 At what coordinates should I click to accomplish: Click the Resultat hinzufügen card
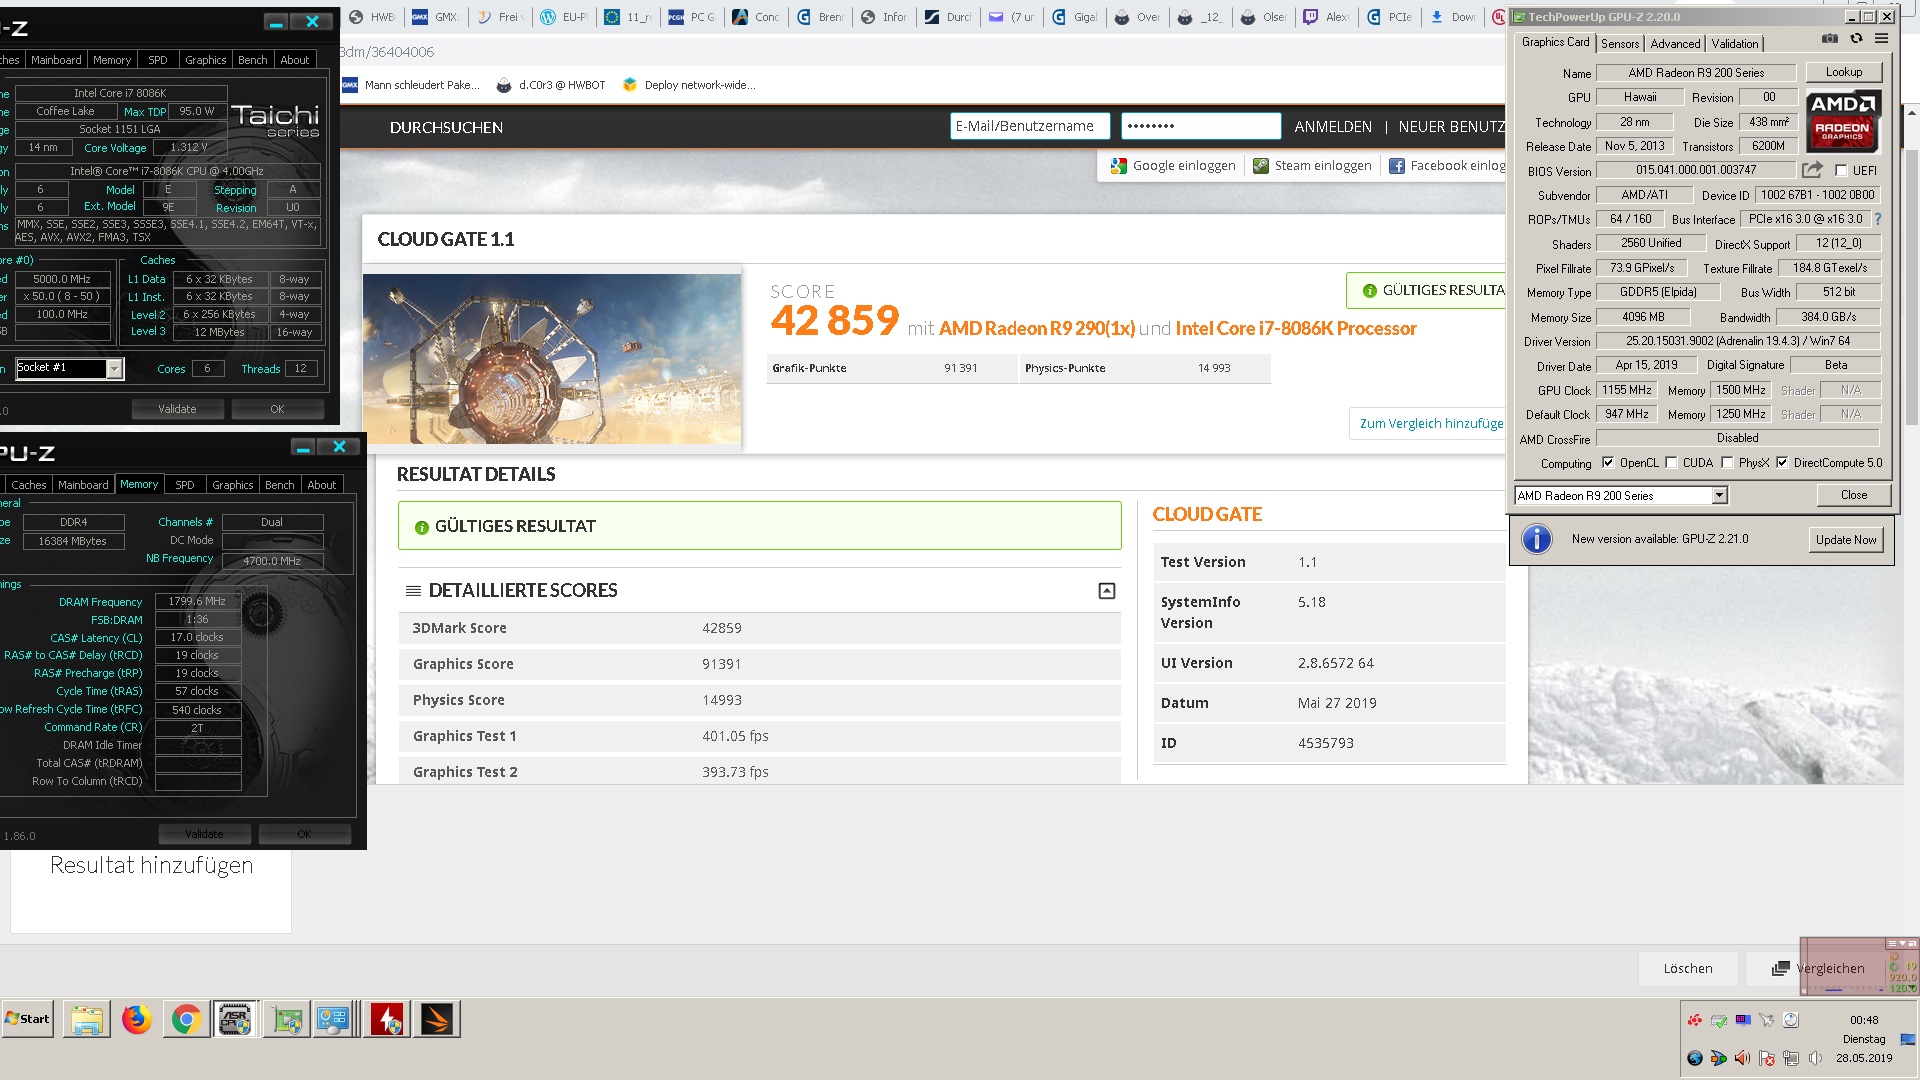coord(151,890)
